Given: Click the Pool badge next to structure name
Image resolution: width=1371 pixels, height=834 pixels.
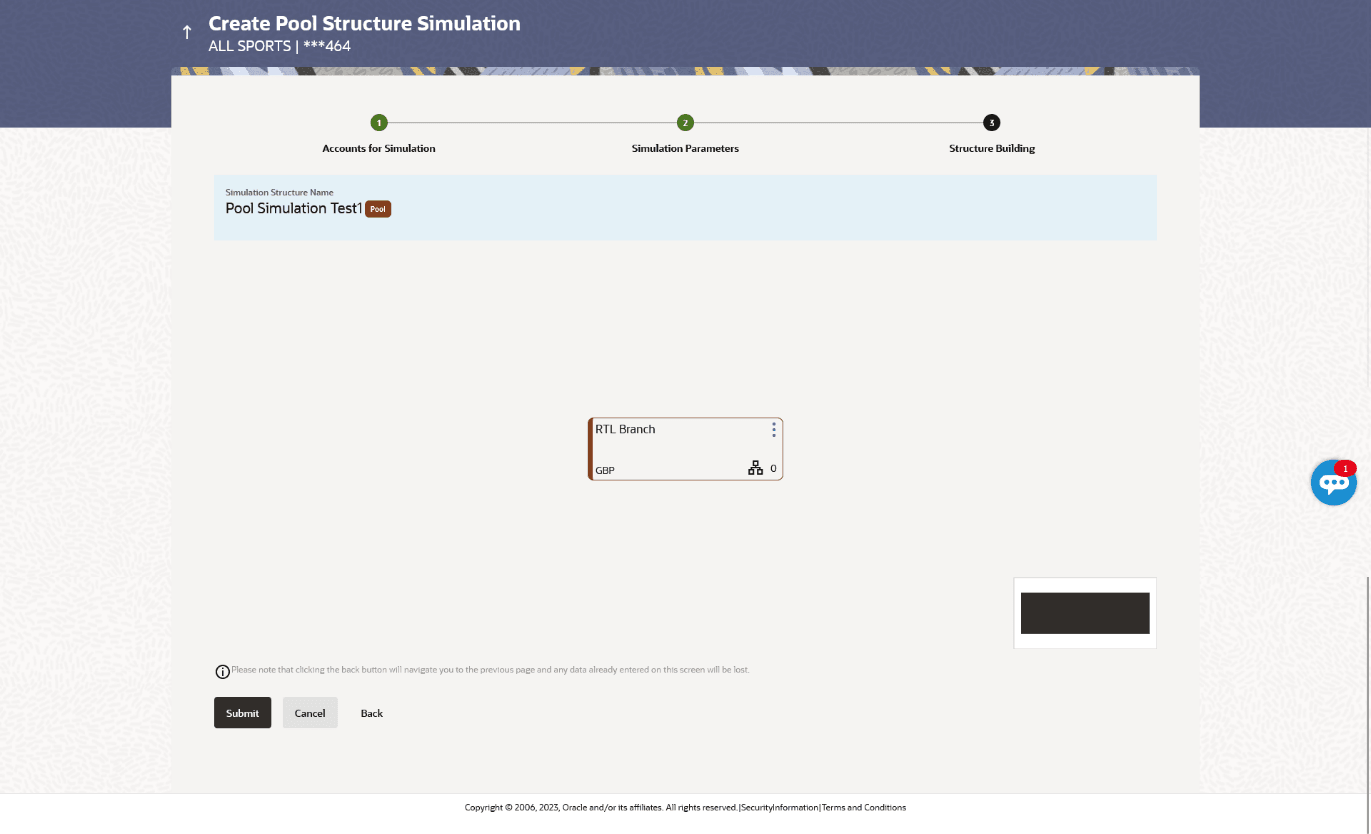Looking at the screenshot, I should [x=378, y=209].
